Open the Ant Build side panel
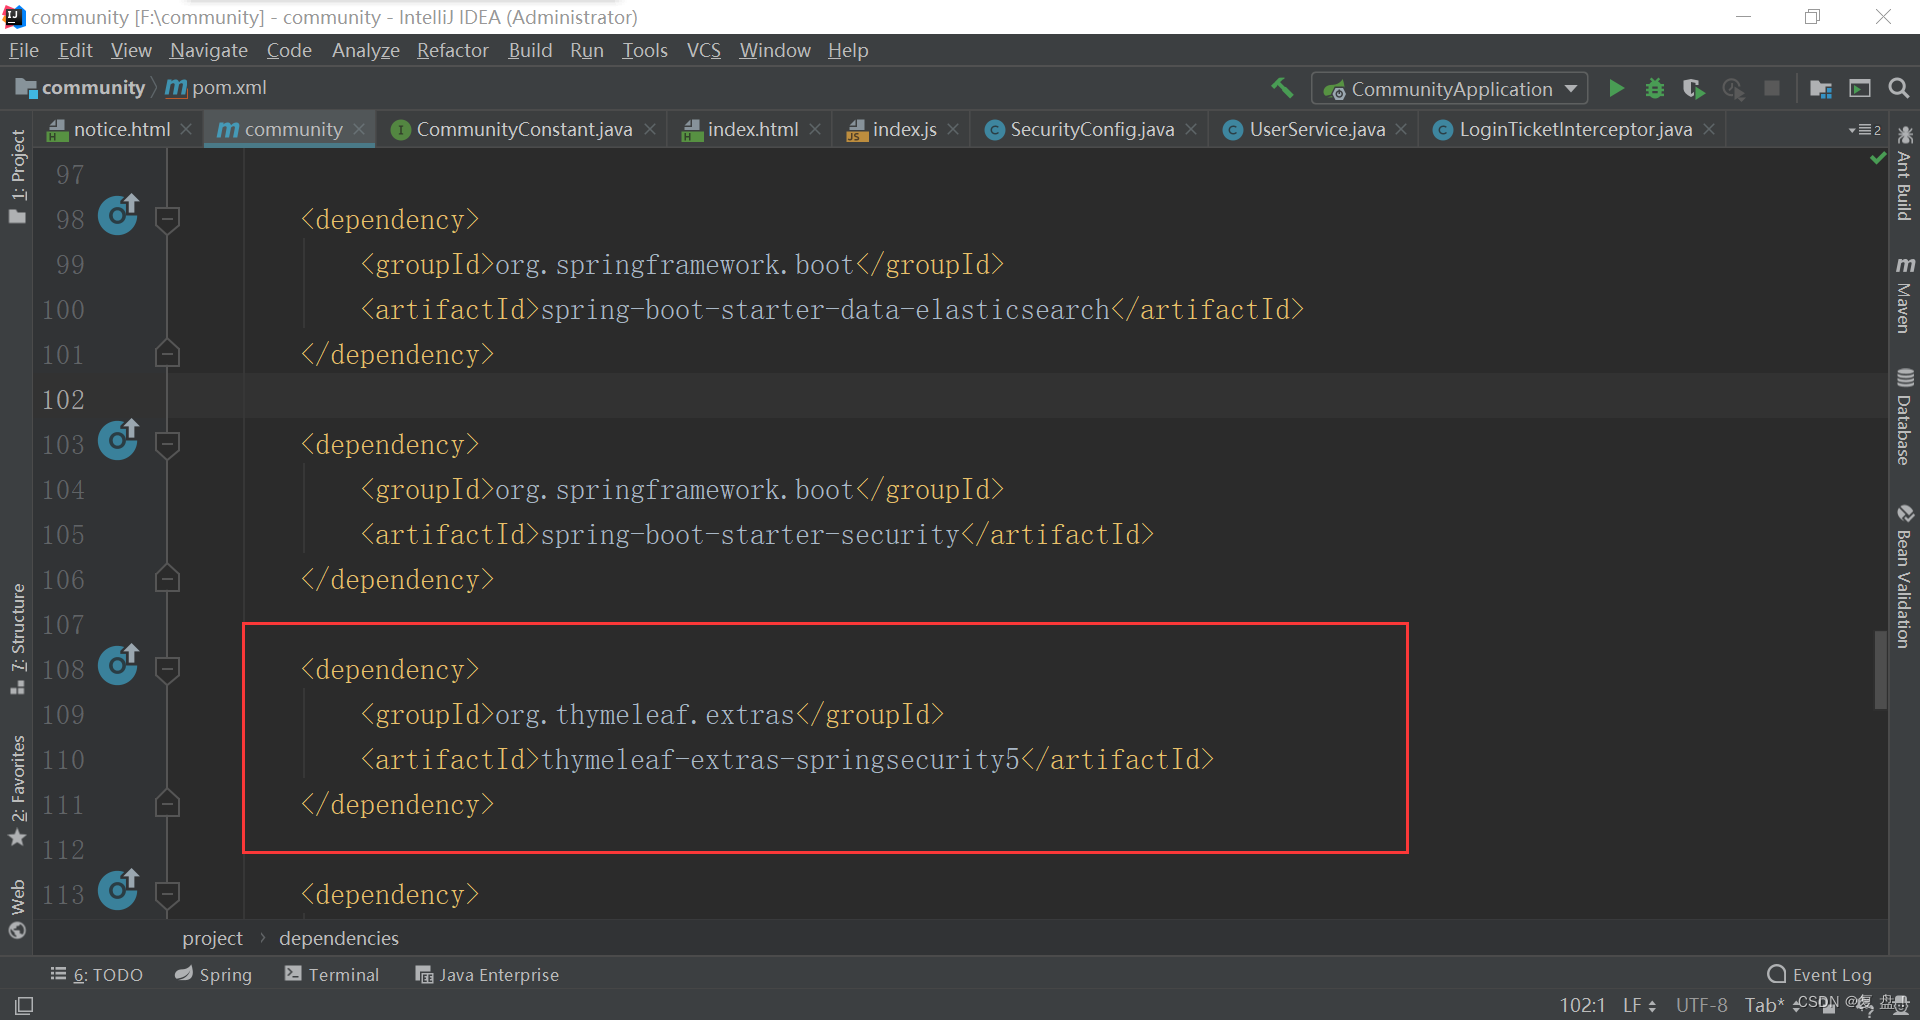Viewport: 1920px width, 1020px height. (x=1905, y=173)
